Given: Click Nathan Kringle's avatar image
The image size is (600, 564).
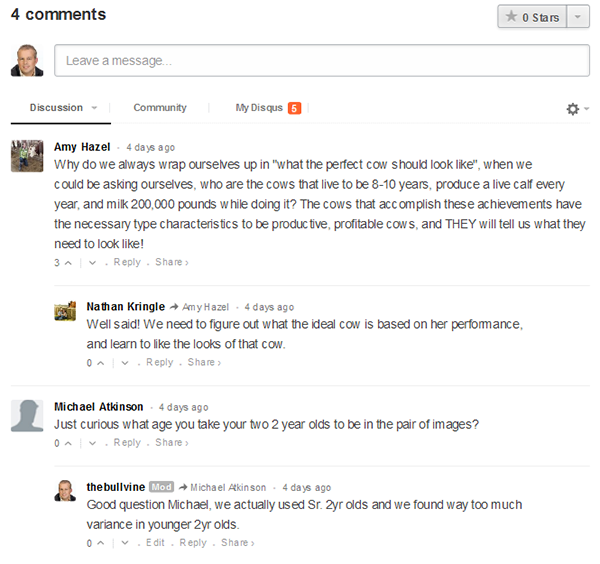Looking at the screenshot, I should (x=66, y=311).
